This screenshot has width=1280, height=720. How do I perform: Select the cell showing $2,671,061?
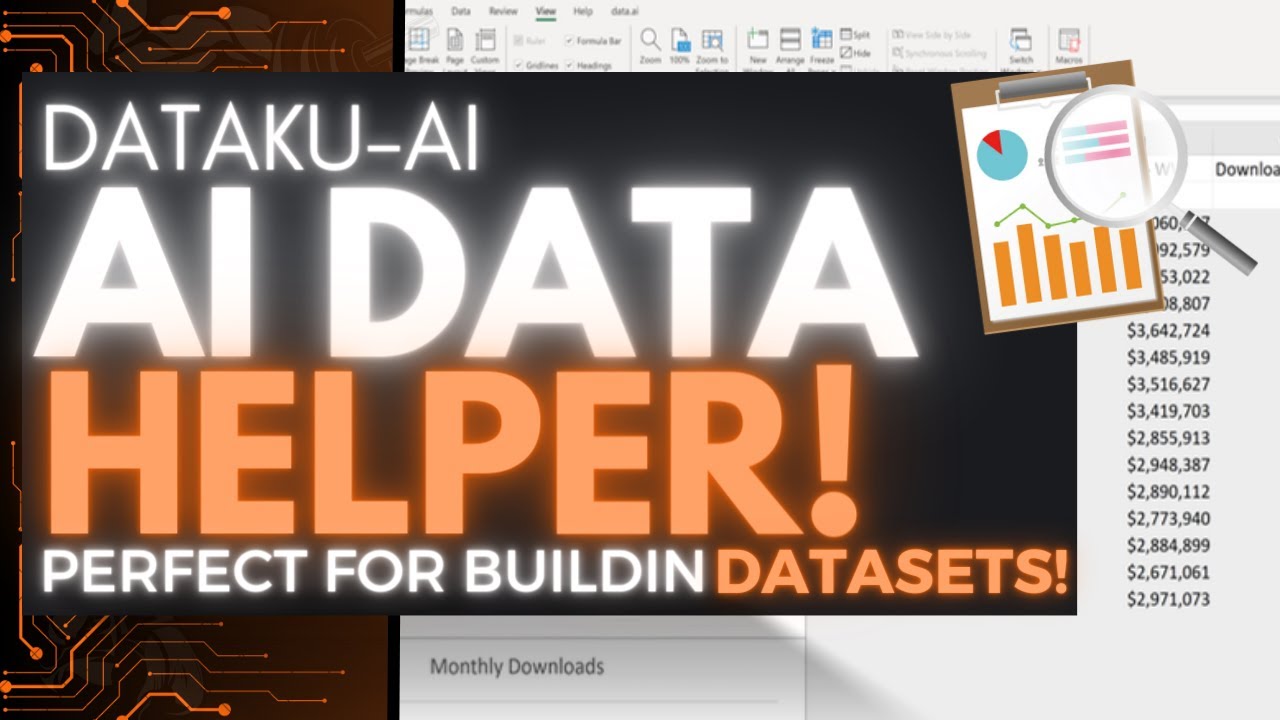pyautogui.click(x=1168, y=572)
